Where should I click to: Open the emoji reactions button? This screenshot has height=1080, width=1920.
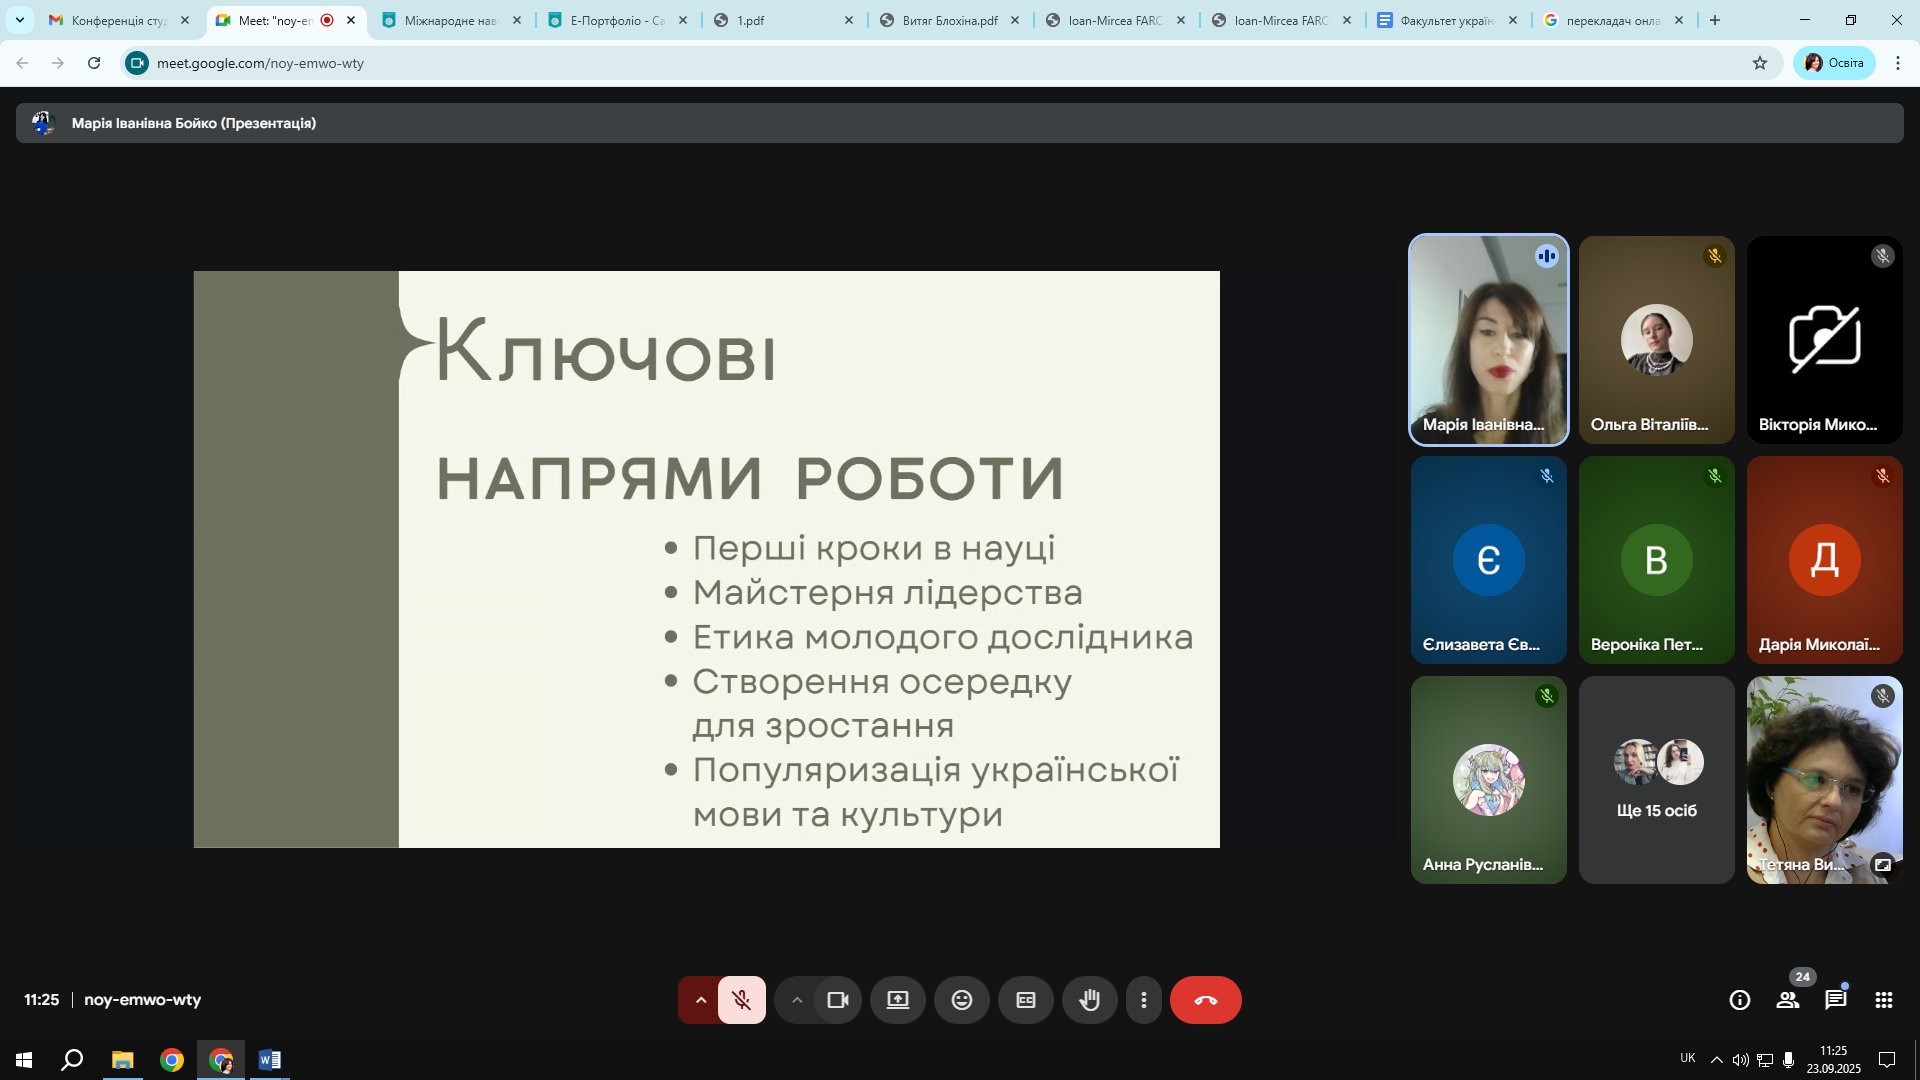tap(961, 1000)
